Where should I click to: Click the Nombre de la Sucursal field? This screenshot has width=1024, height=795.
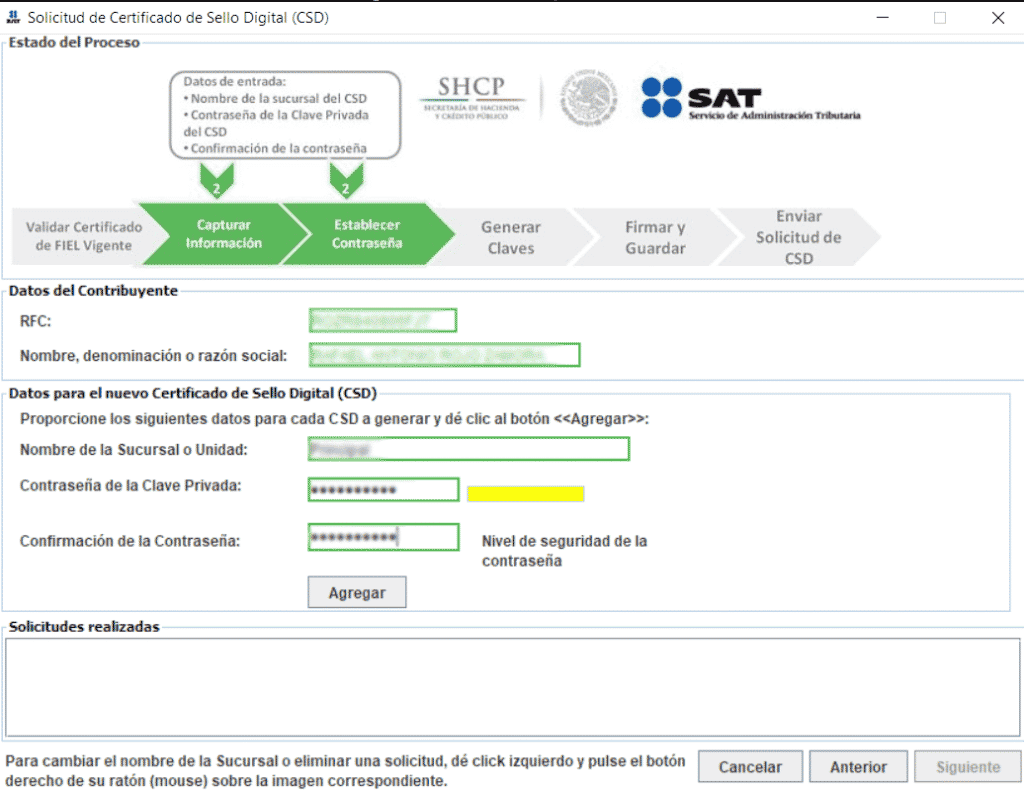468,449
